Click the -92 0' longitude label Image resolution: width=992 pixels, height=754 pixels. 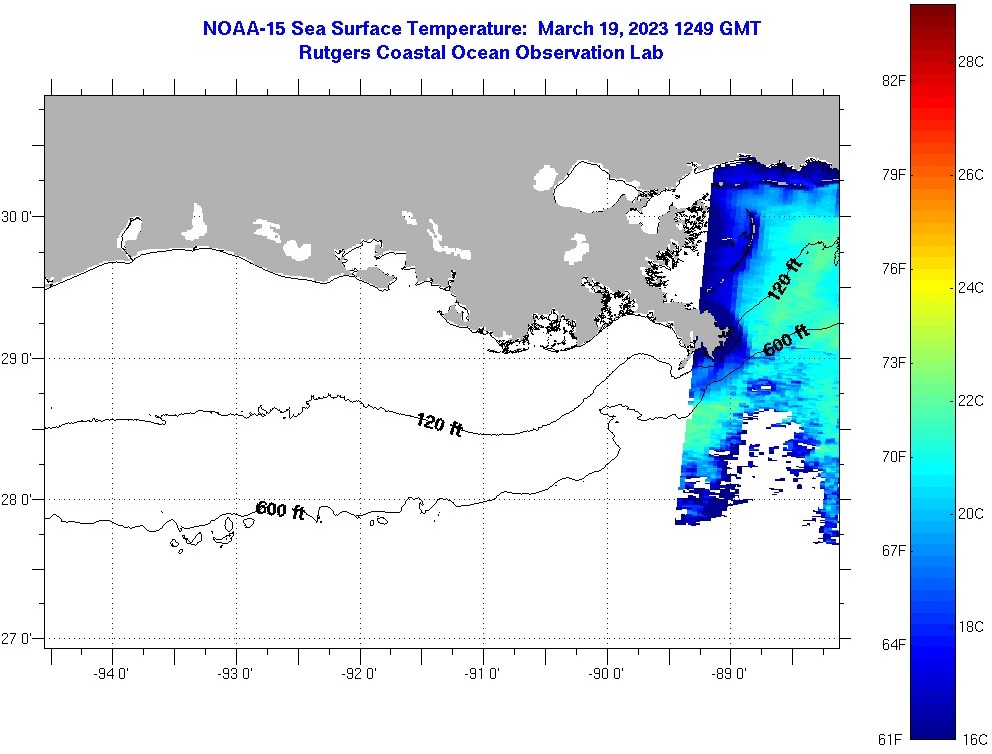(x=359, y=674)
